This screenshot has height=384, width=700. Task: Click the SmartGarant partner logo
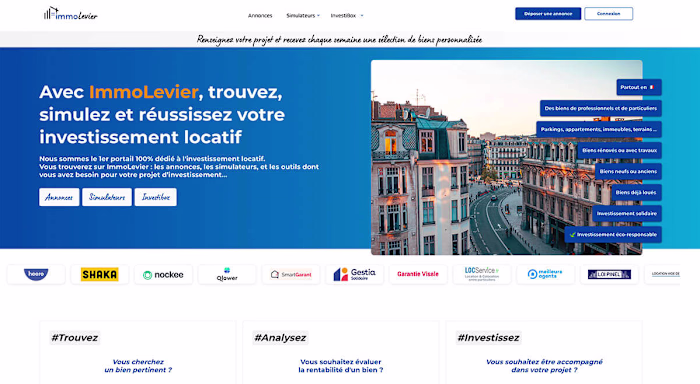click(x=291, y=274)
